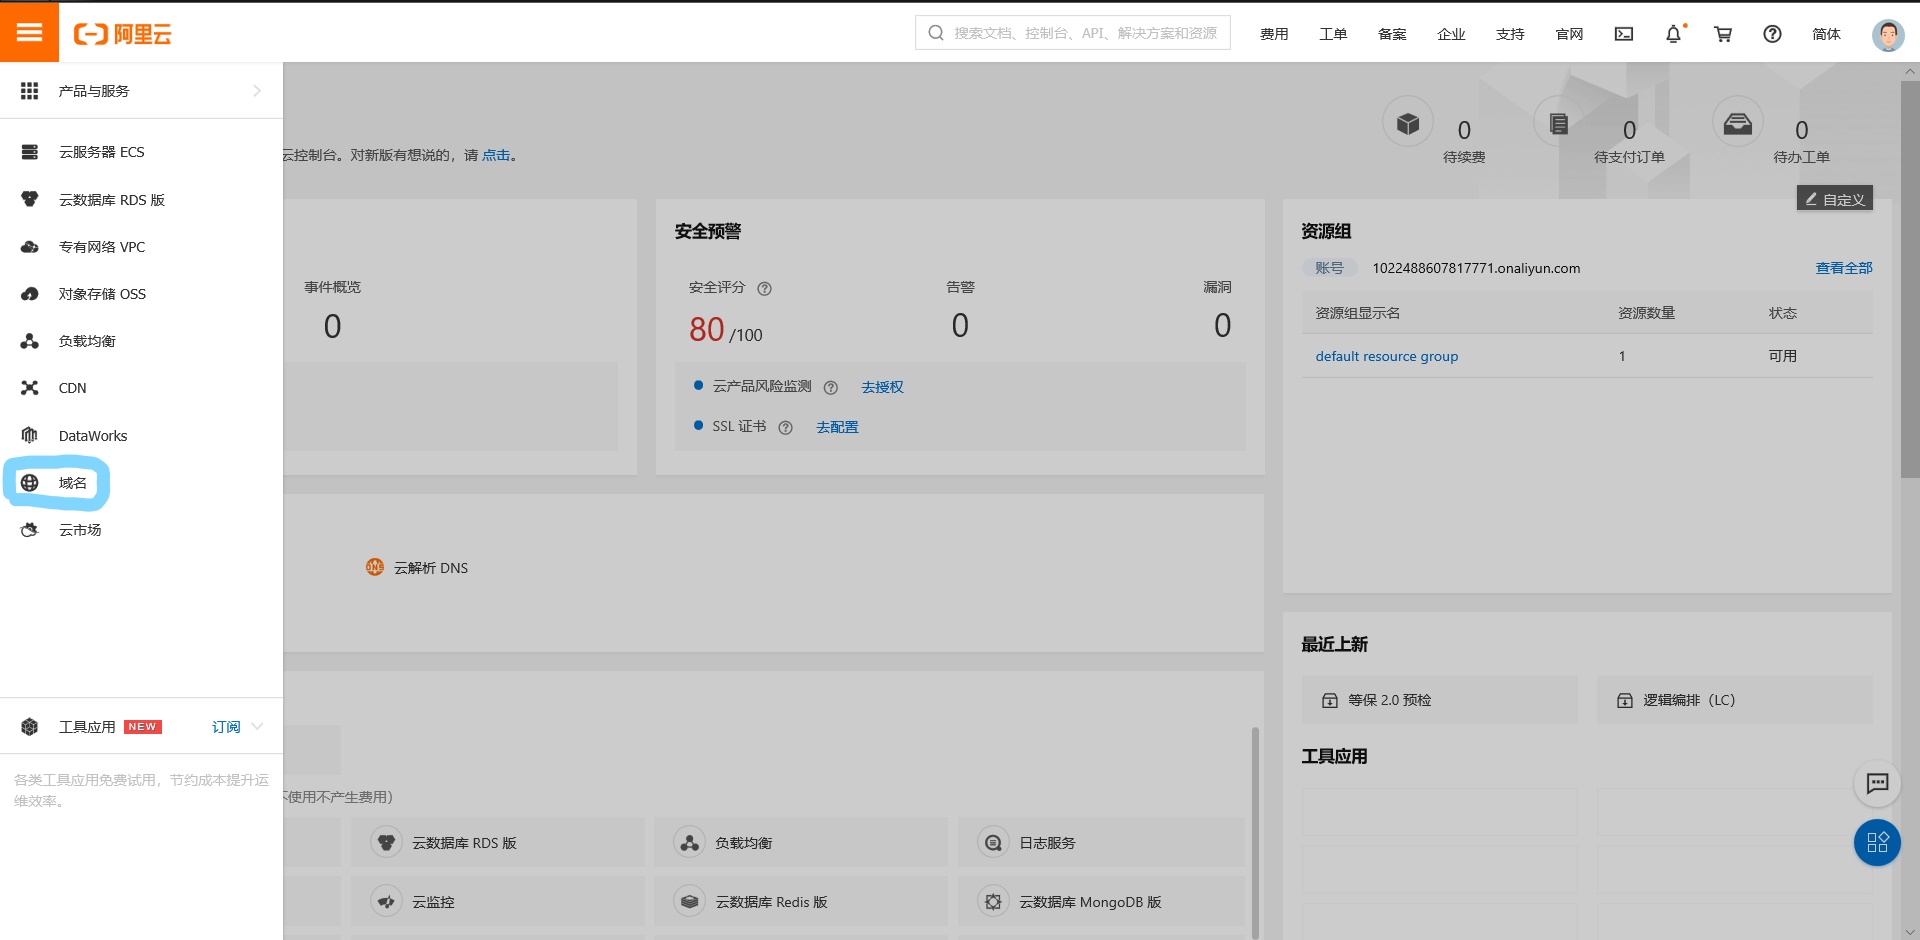
Task: Click the 去配置 link
Action: tap(837, 427)
